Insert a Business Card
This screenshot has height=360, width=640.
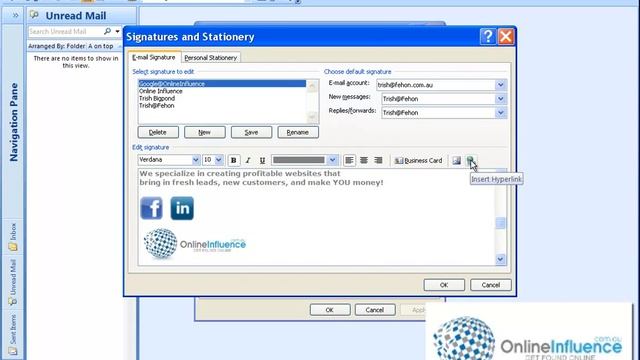point(418,160)
